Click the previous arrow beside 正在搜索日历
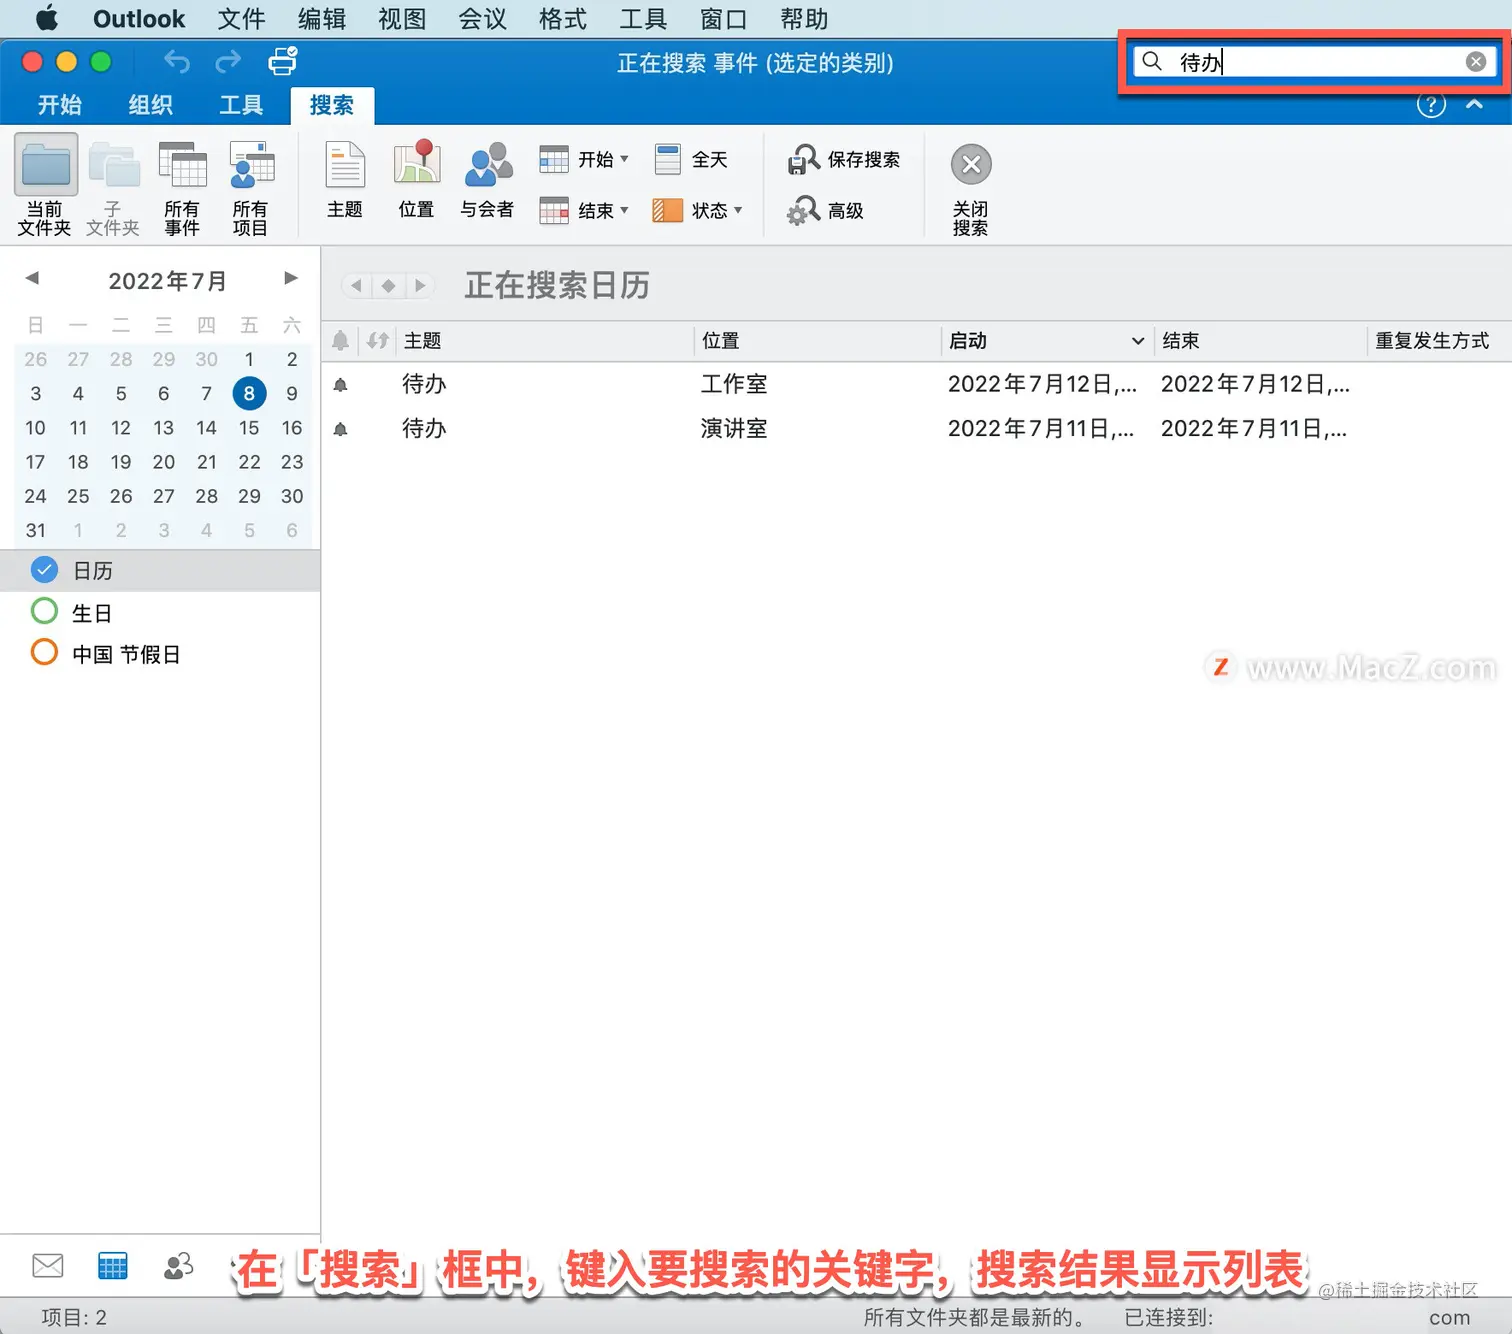Viewport: 1512px width, 1334px height. pos(356,286)
